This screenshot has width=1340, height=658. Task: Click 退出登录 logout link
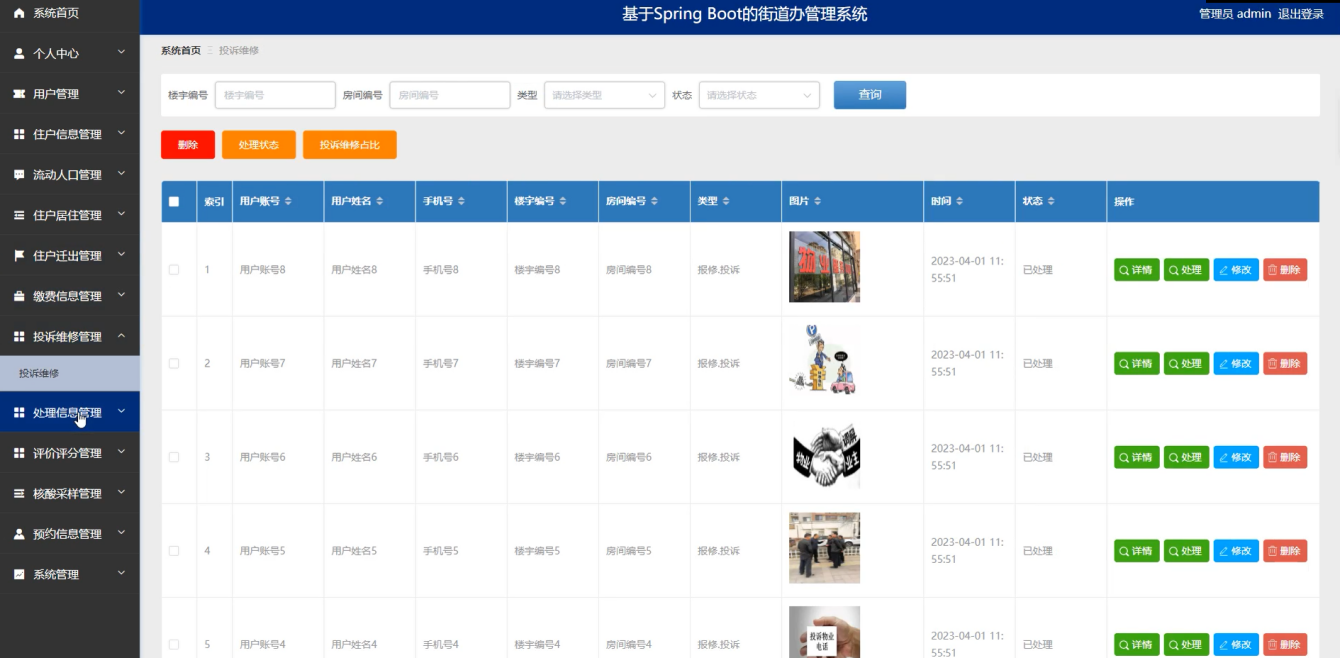pyautogui.click(x=1301, y=14)
